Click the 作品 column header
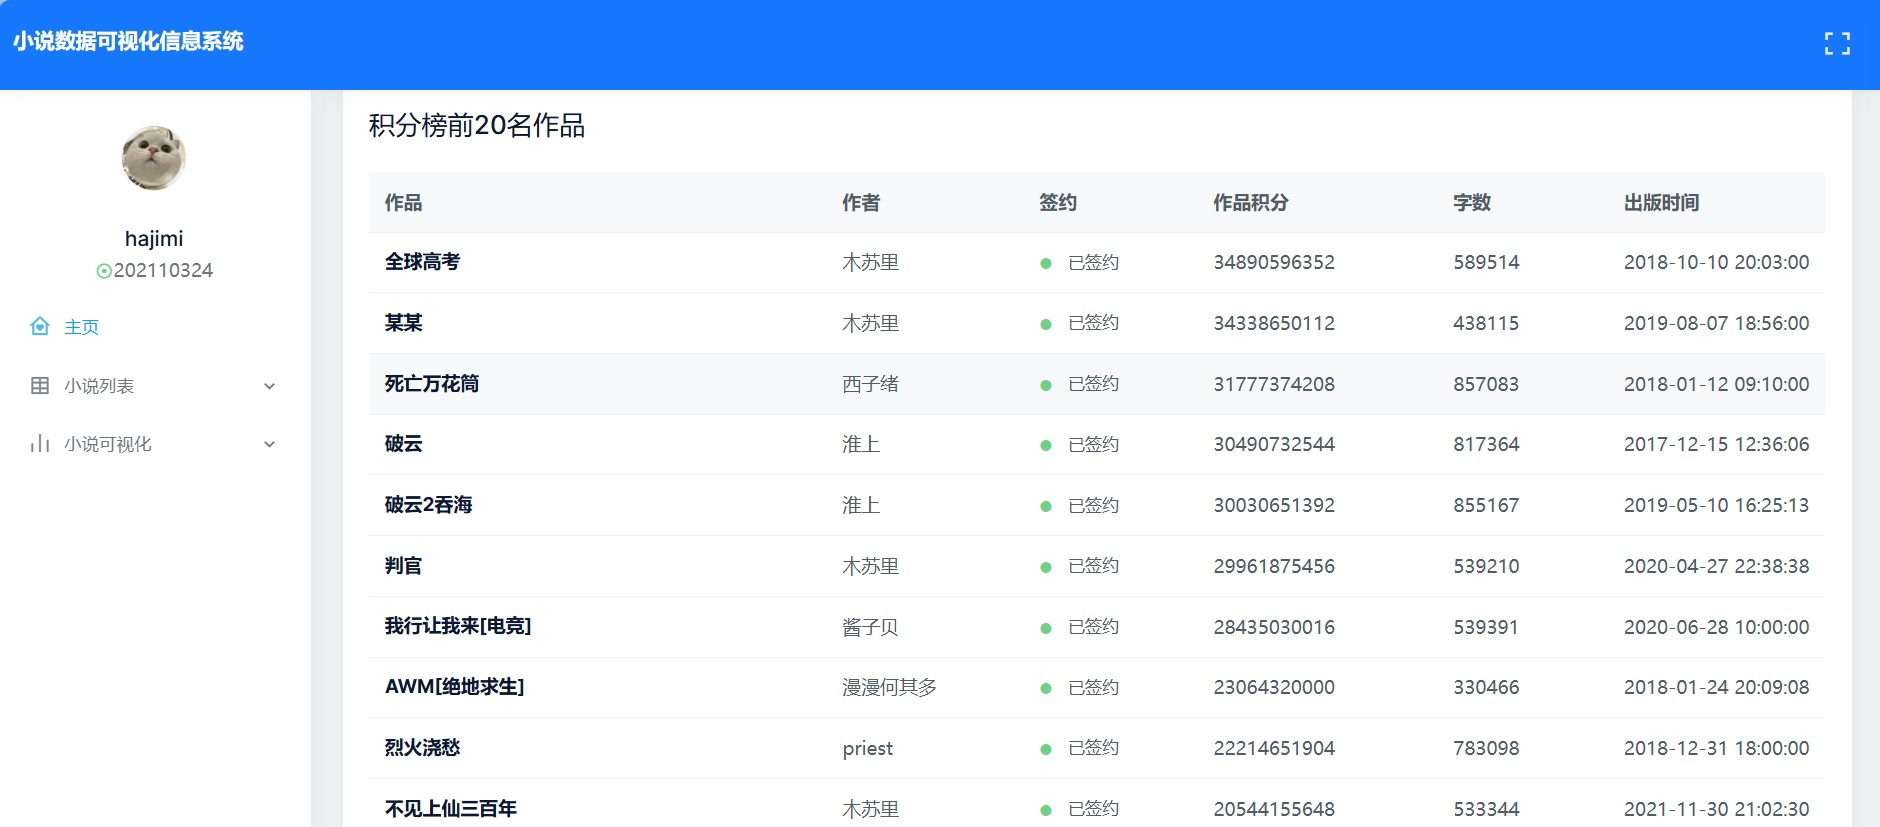This screenshot has height=827, width=1880. tap(403, 202)
